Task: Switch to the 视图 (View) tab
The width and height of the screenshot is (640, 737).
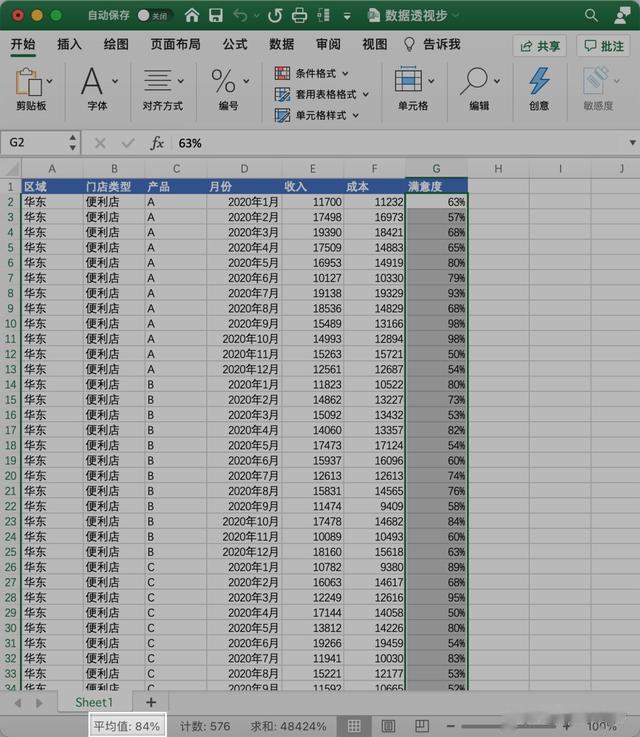Action: 375,45
